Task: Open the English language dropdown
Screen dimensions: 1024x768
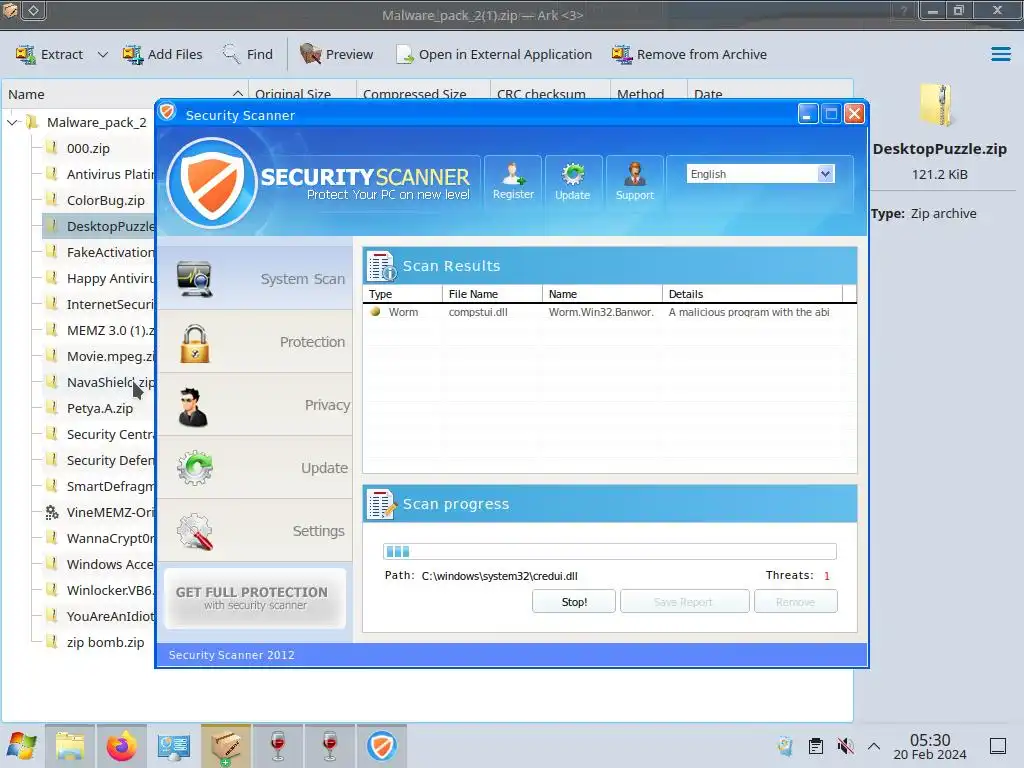Action: click(x=760, y=174)
